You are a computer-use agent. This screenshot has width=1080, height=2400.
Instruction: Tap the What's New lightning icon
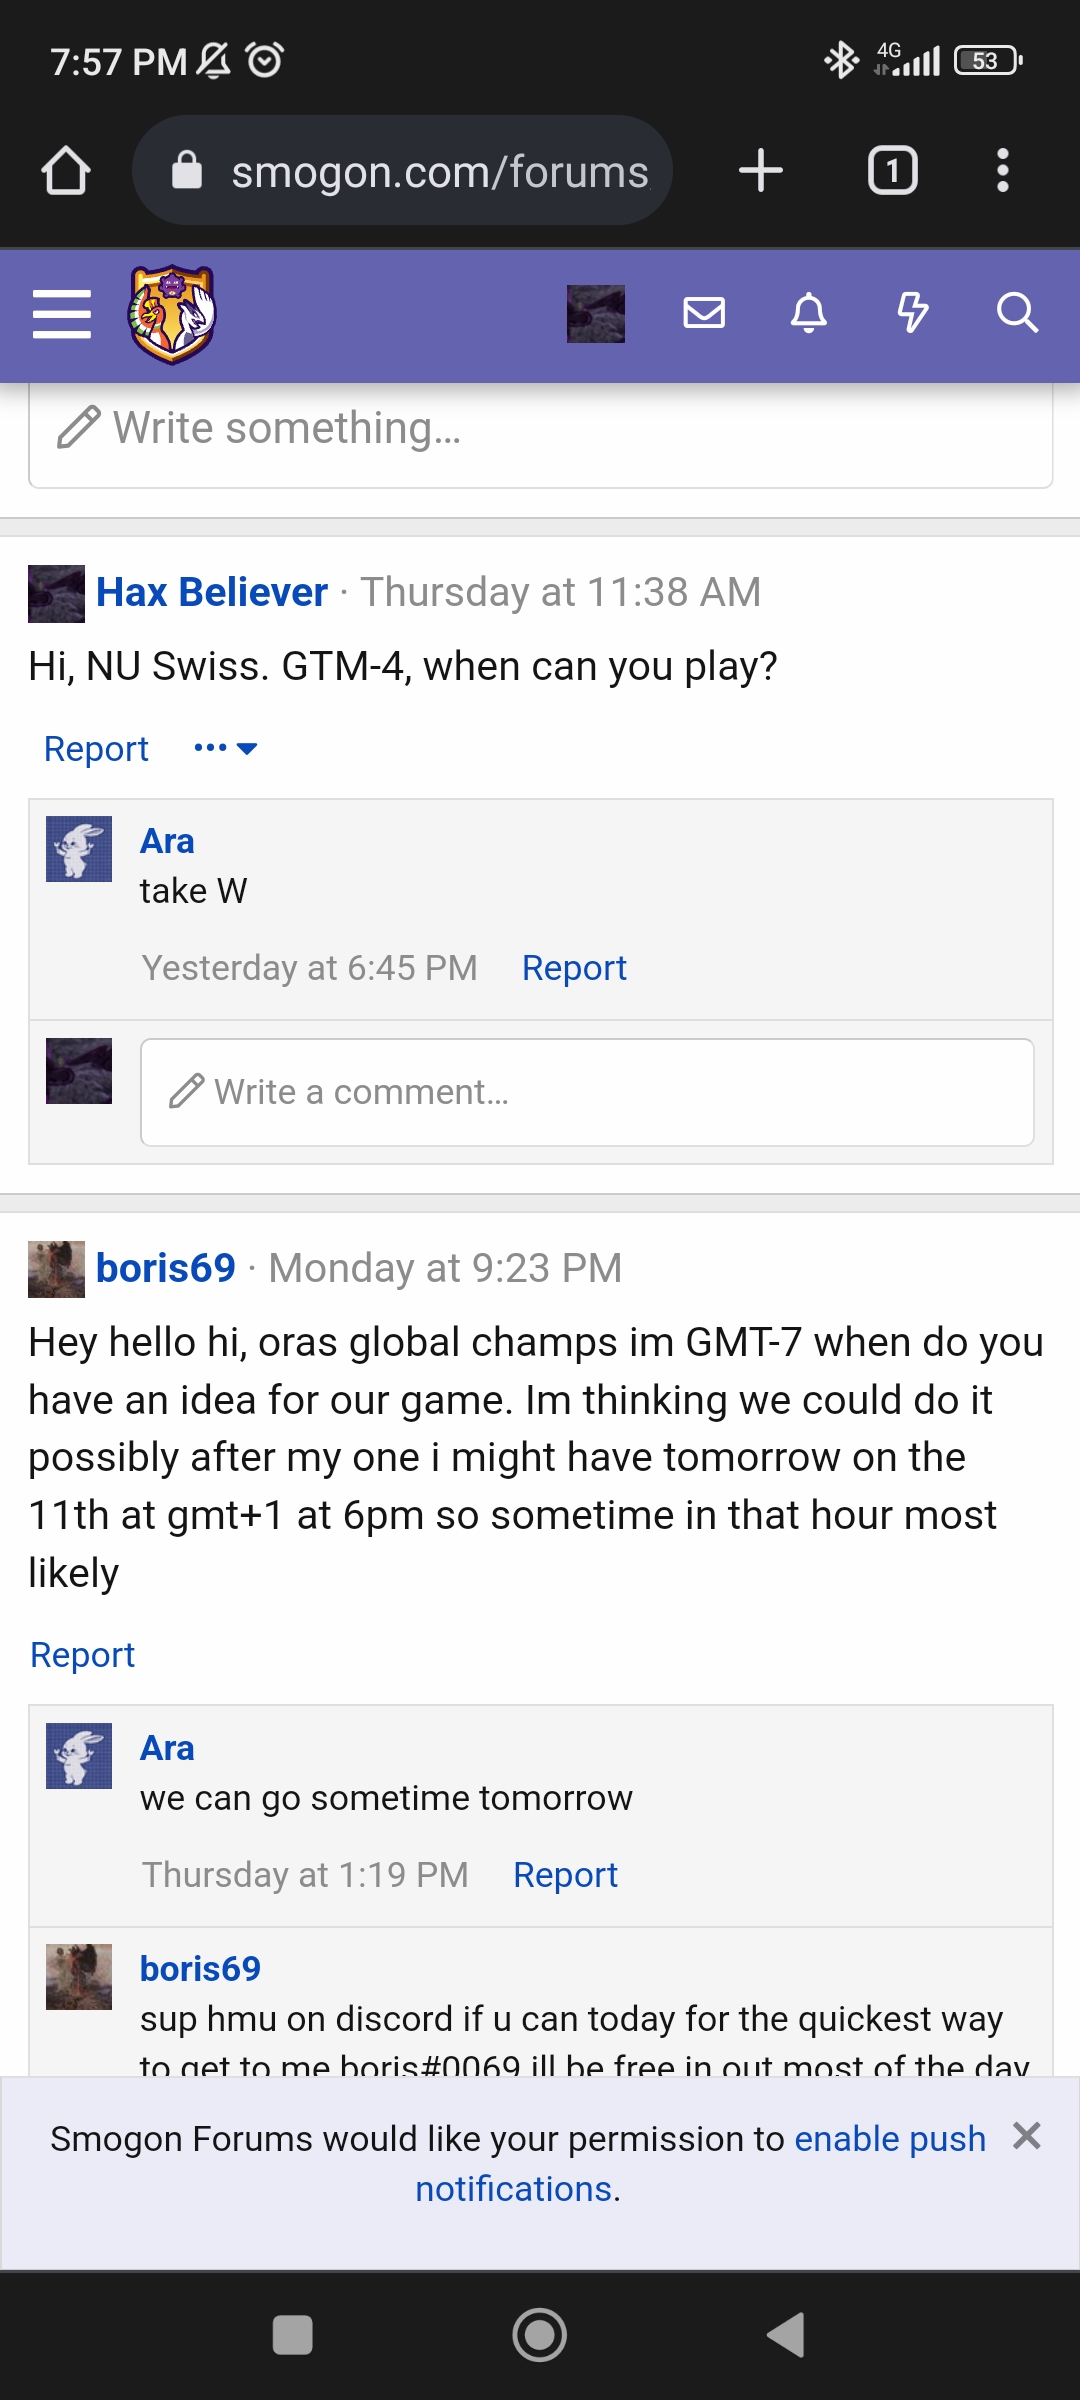pos(912,313)
